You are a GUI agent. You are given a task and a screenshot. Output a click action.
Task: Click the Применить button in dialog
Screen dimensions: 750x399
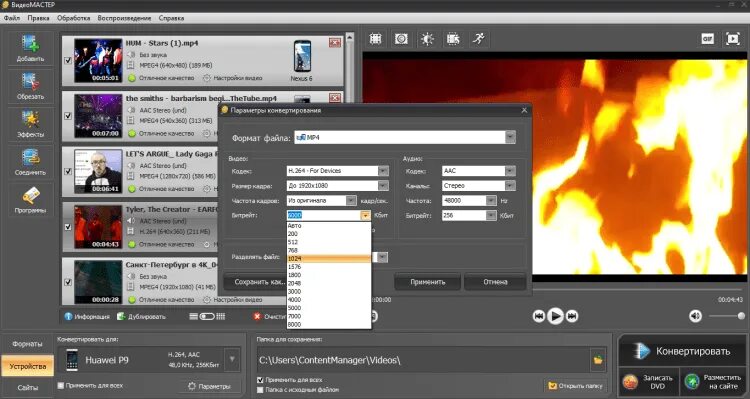coord(428,282)
